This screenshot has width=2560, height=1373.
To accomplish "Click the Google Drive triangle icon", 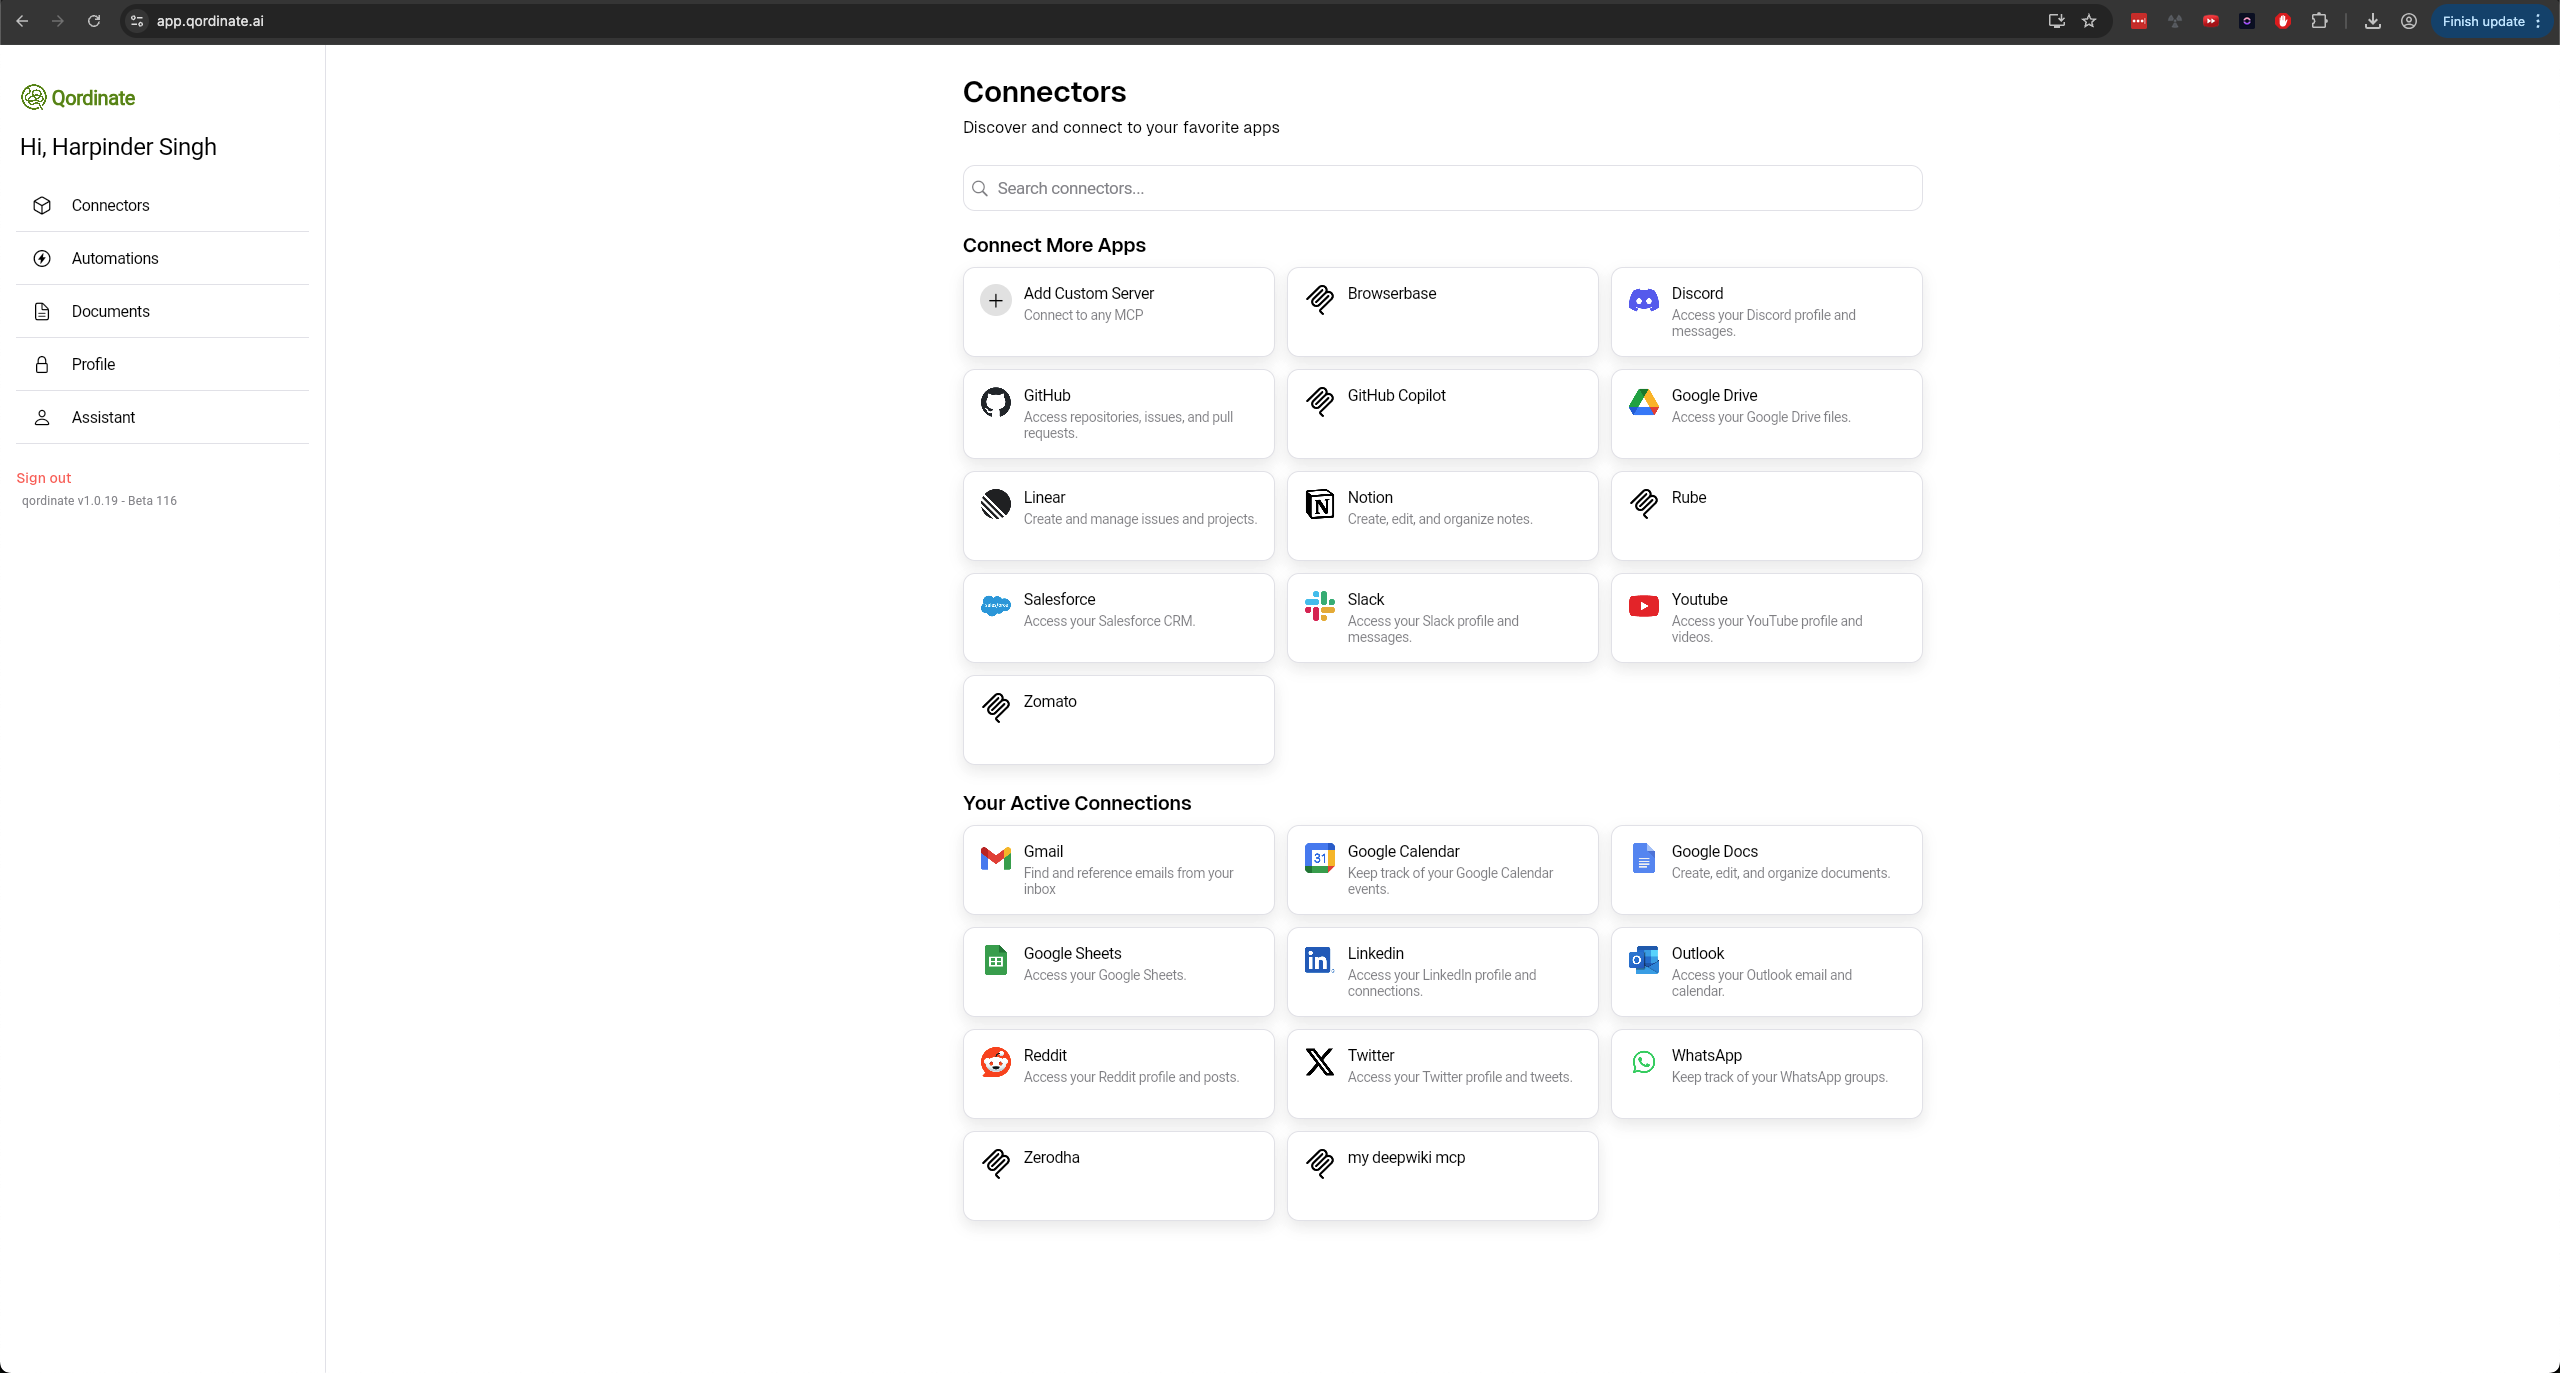I will tap(1643, 402).
